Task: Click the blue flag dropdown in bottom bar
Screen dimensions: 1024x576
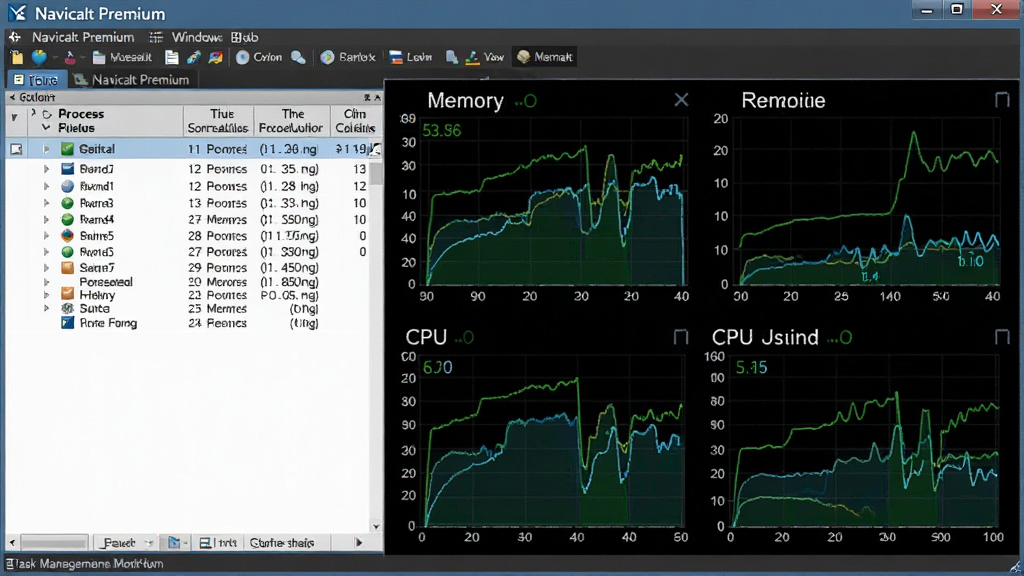Action: [177, 543]
